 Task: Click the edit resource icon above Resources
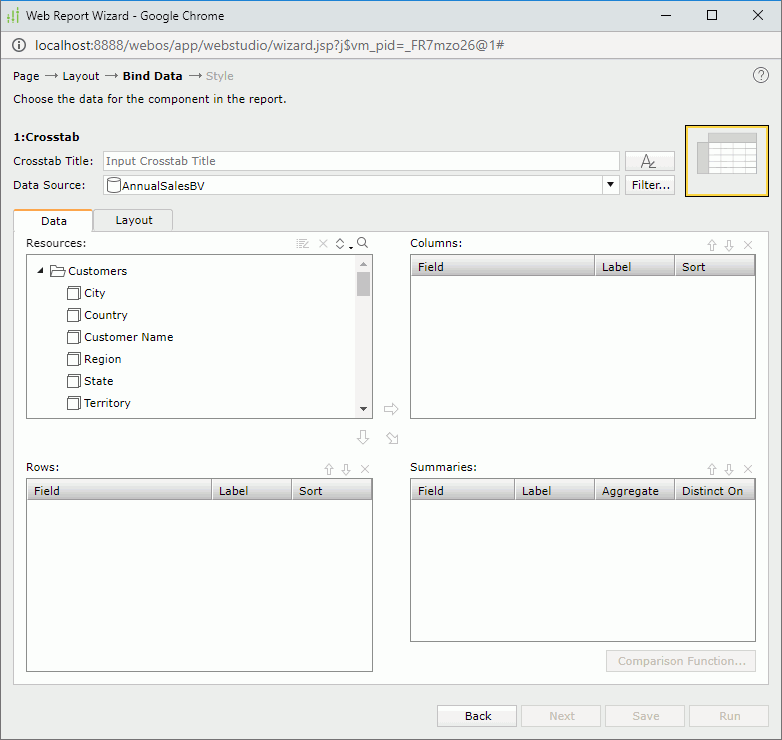(x=303, y=243)
